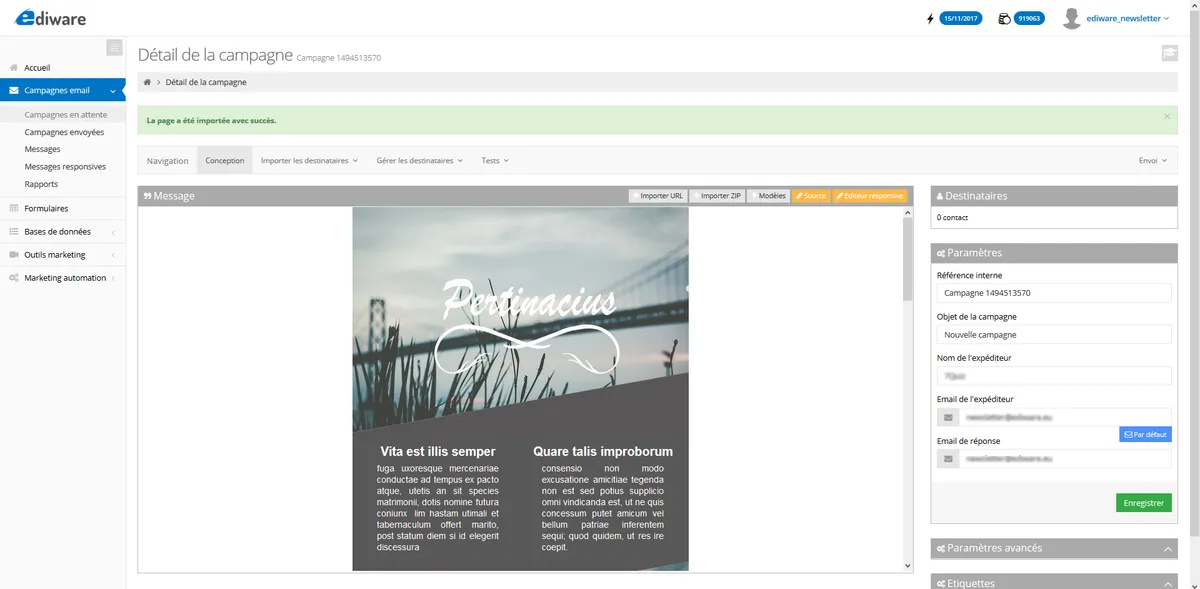1200x589 pixels.
Task: Click the Objet de la campagne field
Action: [x=1054, y=335]
